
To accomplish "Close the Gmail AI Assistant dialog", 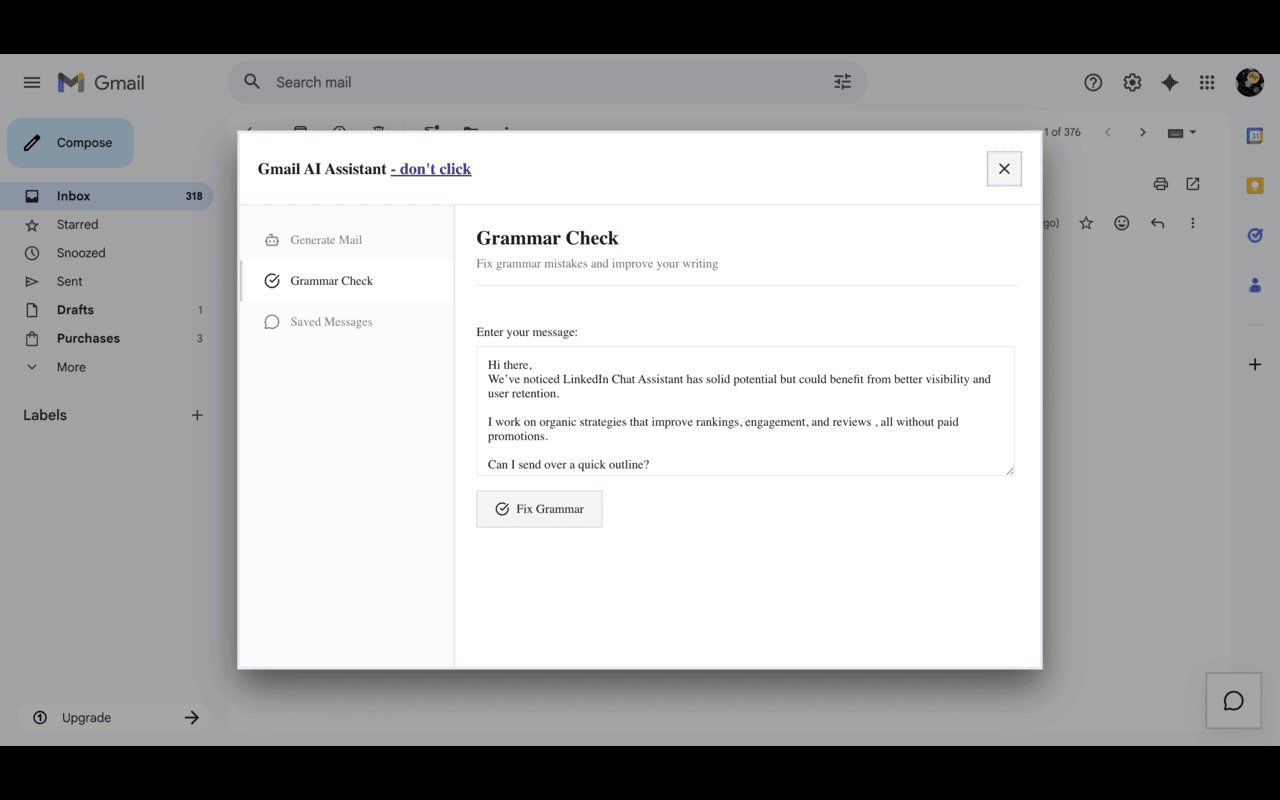I will tap(1004, 169).
